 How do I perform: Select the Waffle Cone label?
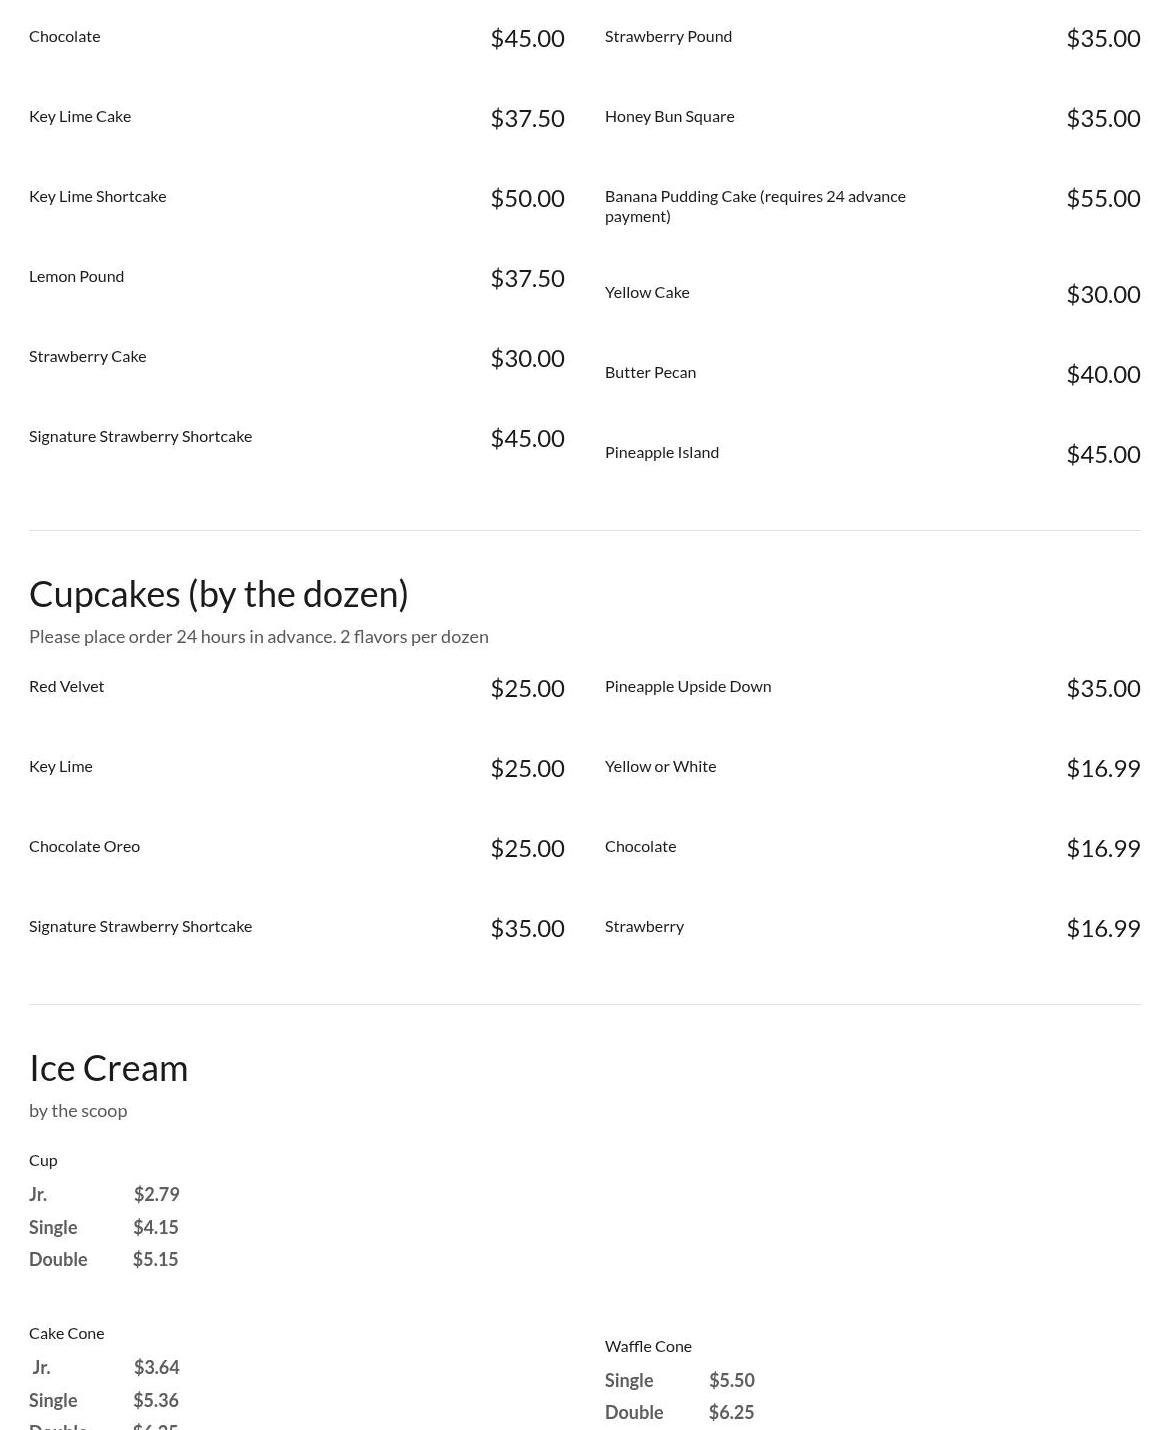click(x=648, y=1347)
